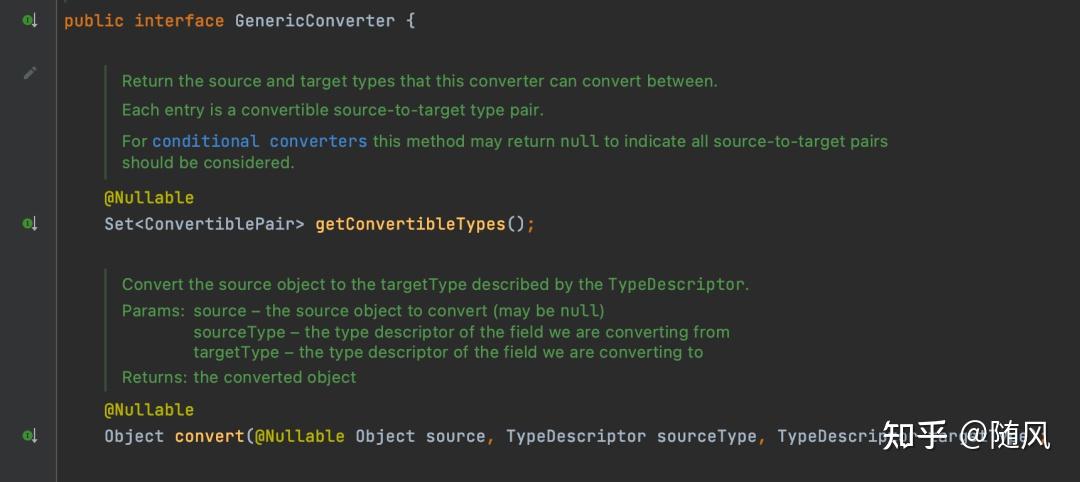Click TypeDescriptor in the convert doc comment
The width and height of the screenshot is (1080, 482).
coord(676,284)
